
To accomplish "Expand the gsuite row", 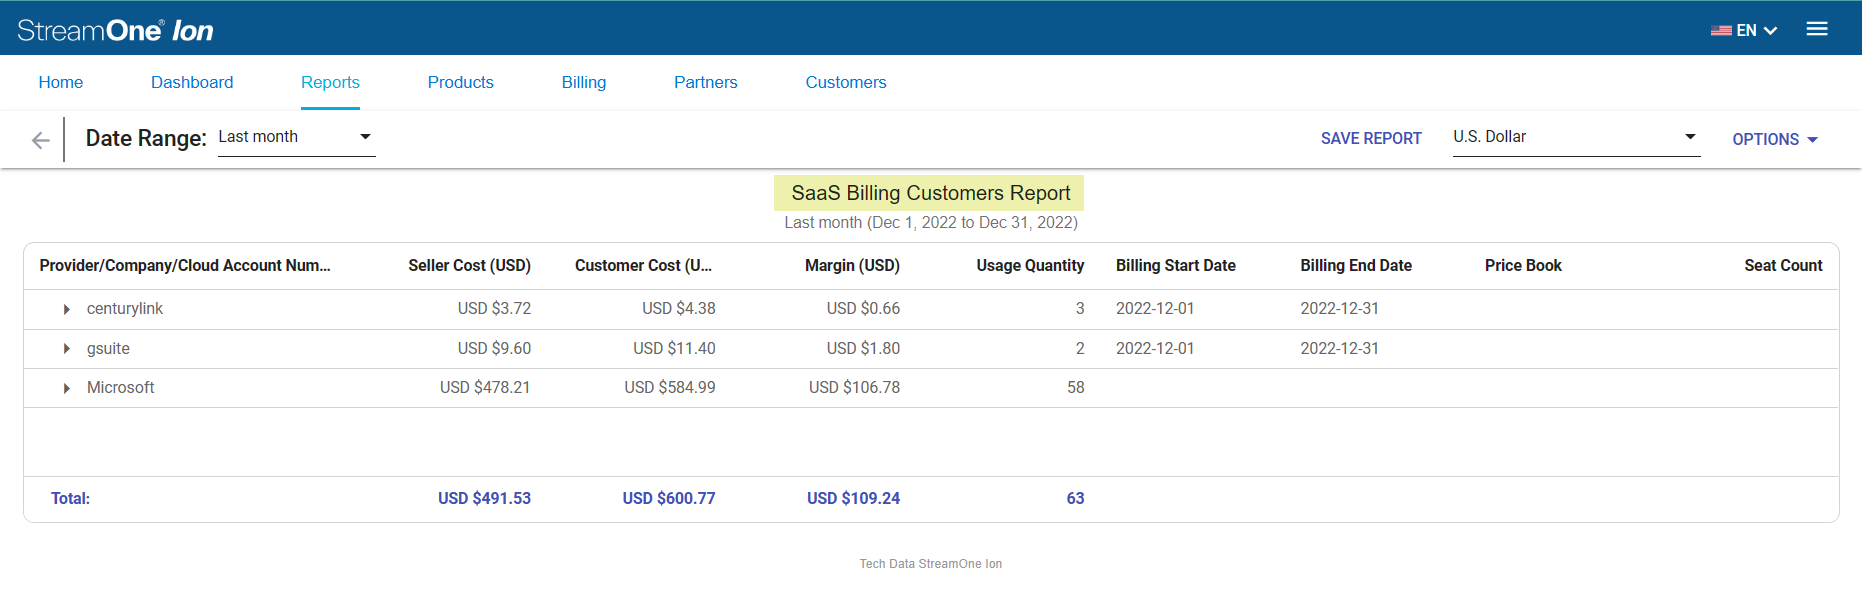I will [67, 349].
